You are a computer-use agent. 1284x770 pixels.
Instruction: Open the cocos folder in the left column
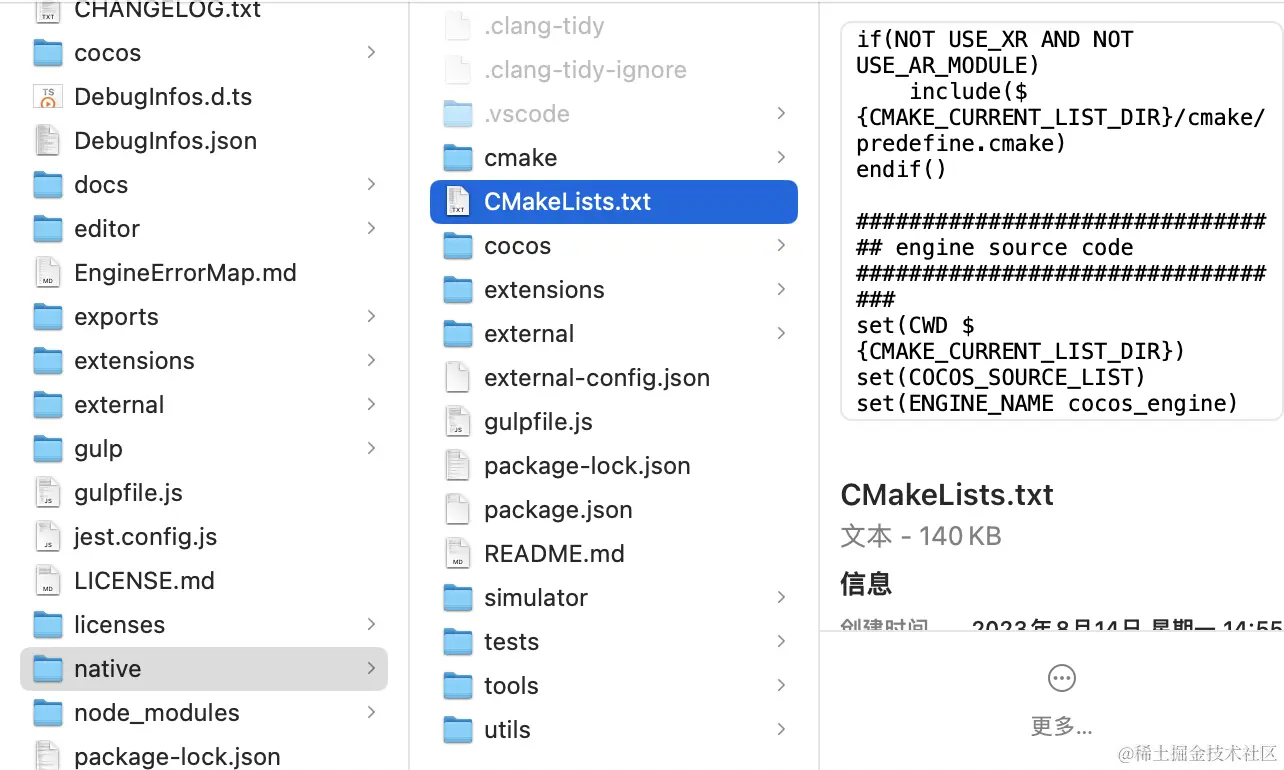click(x=107, y=53)
